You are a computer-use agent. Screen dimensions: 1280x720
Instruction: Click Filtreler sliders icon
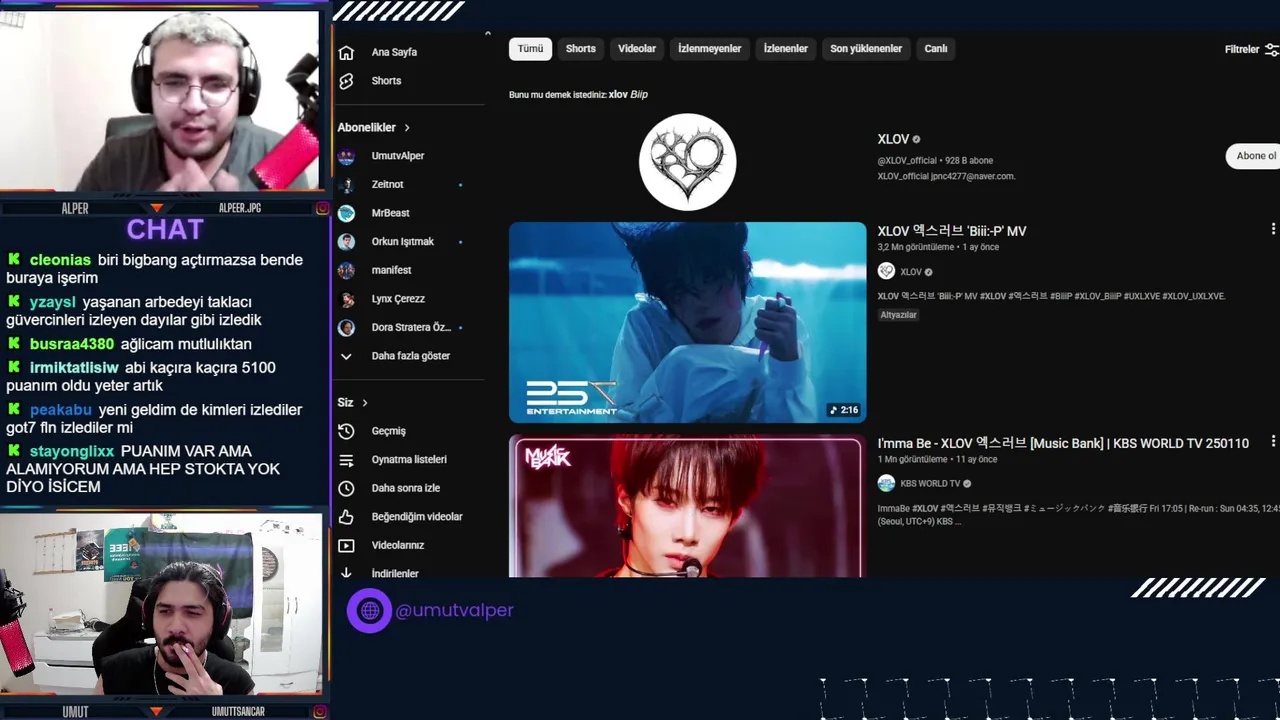click(1272, 49)
